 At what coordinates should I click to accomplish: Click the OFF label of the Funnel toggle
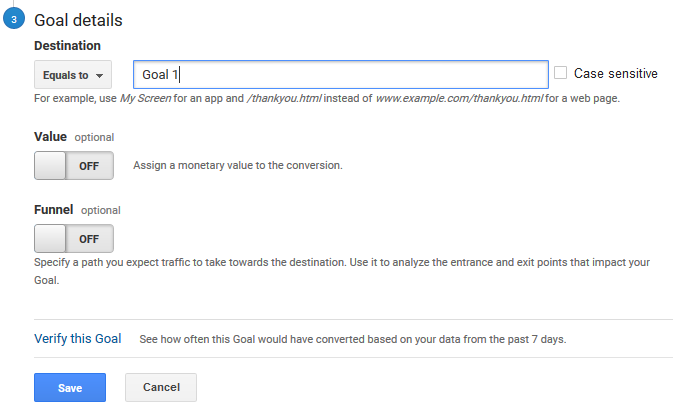[89, 239]
